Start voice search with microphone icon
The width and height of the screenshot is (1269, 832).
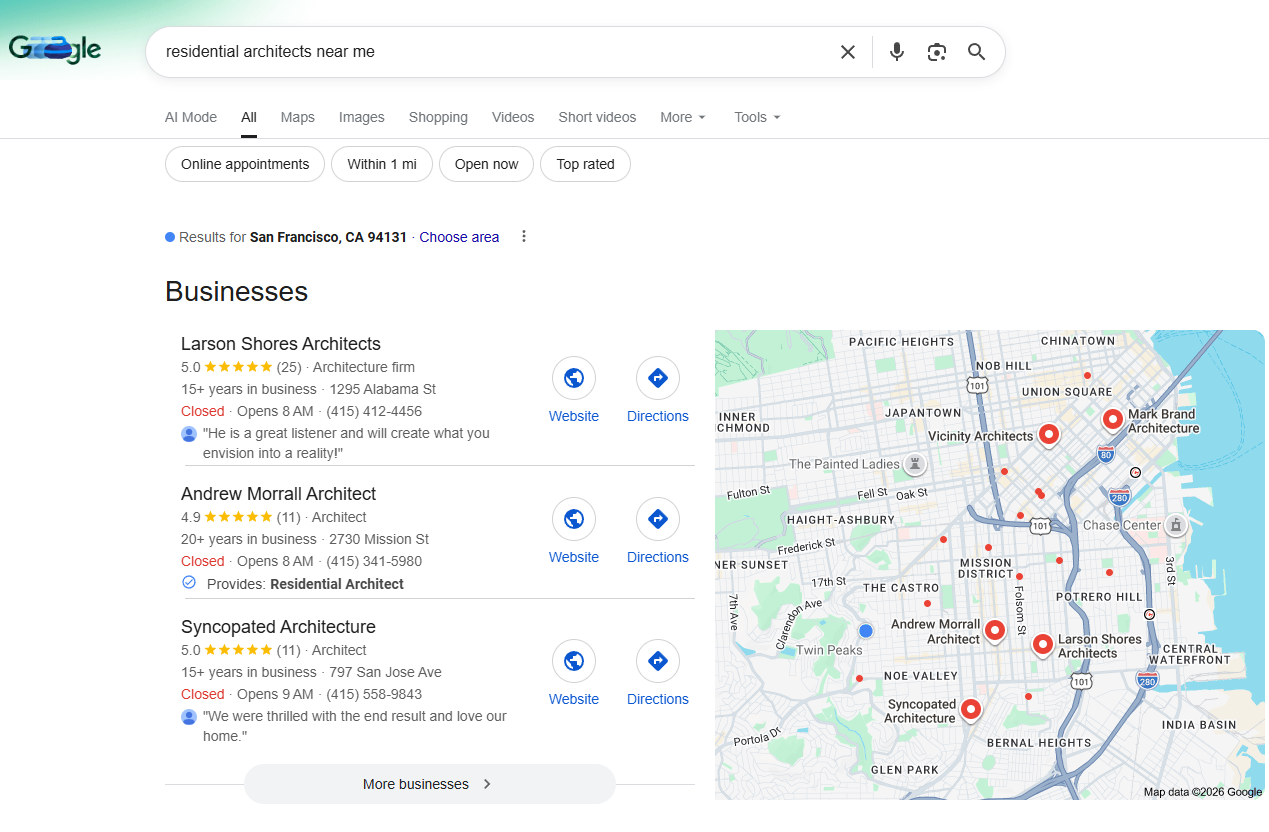pos(896,52)
